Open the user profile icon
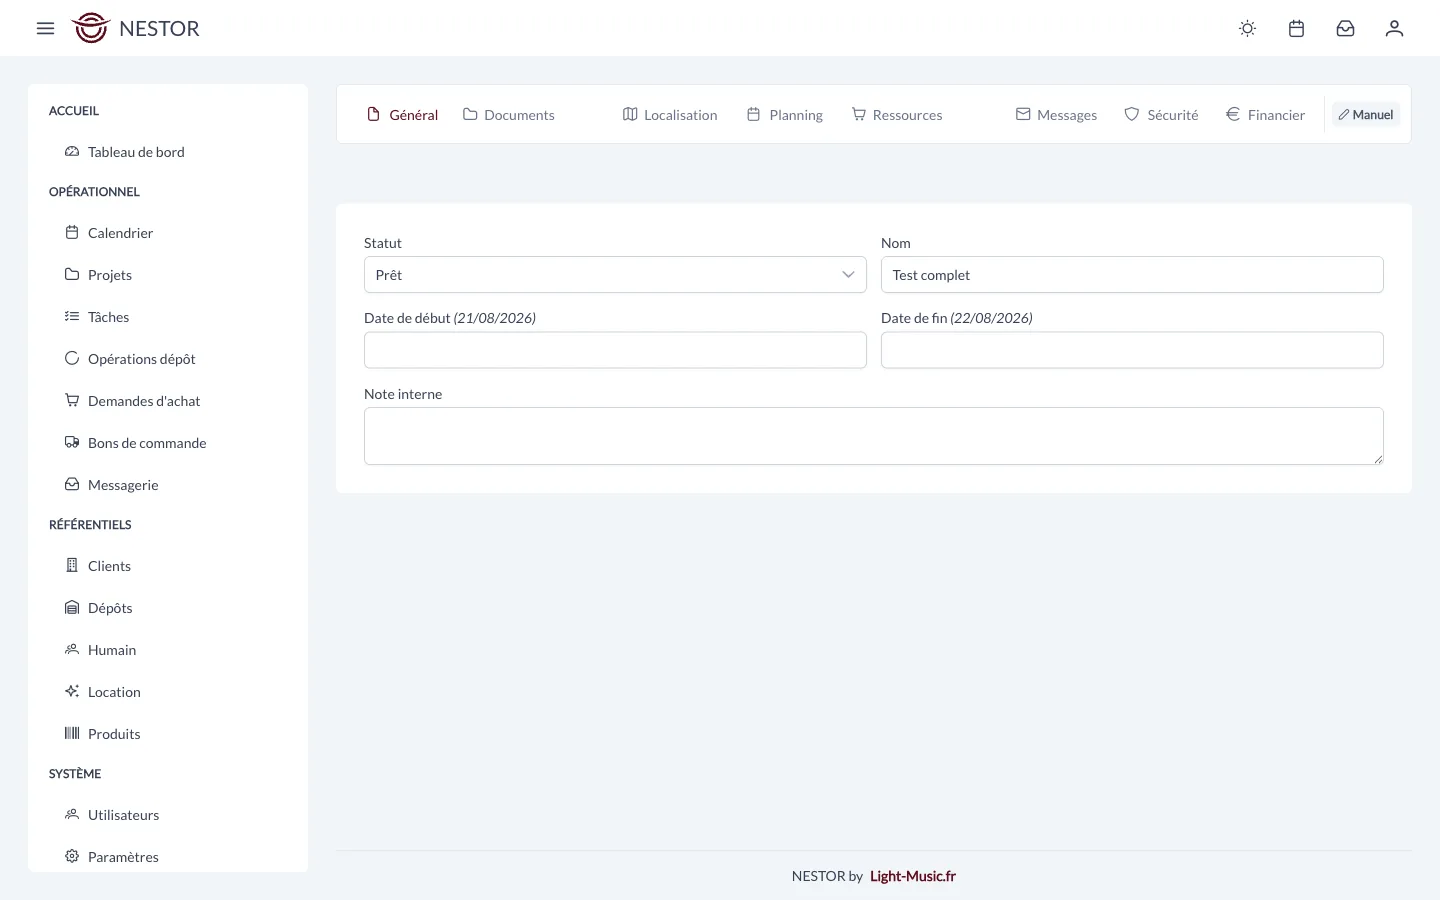The image size is (1440, 900). tap(1394, 28)
